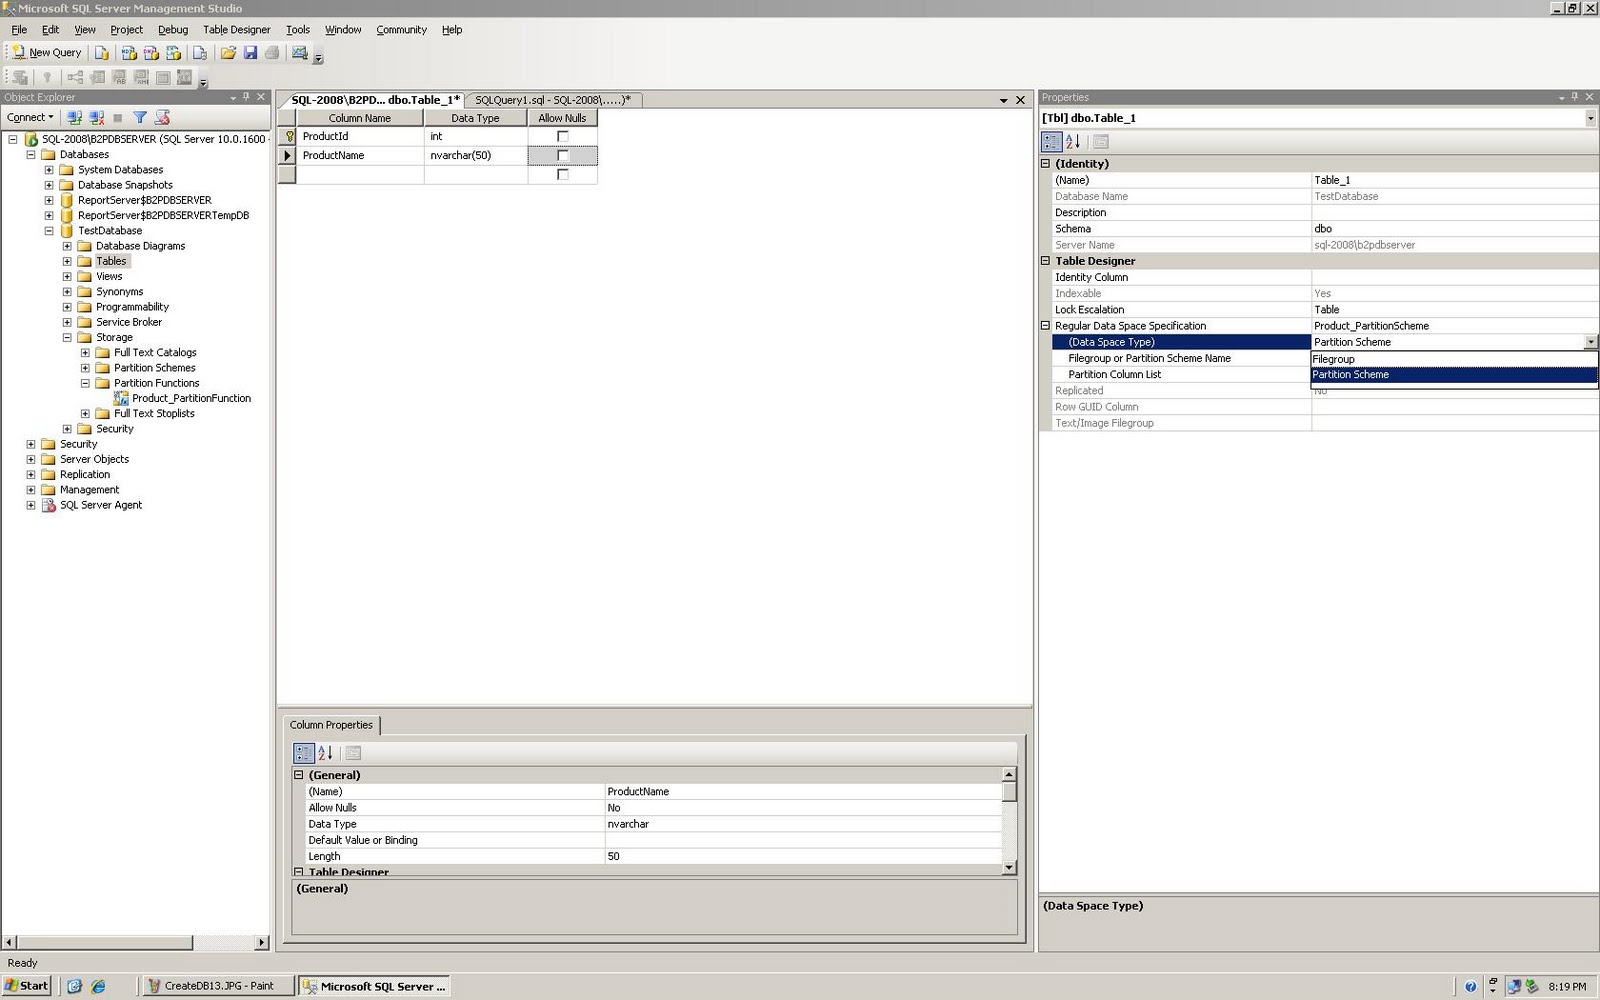1600x1000 pixels.
Task: Click the Manage XML Indexes icon
Action: pos(141,77)
